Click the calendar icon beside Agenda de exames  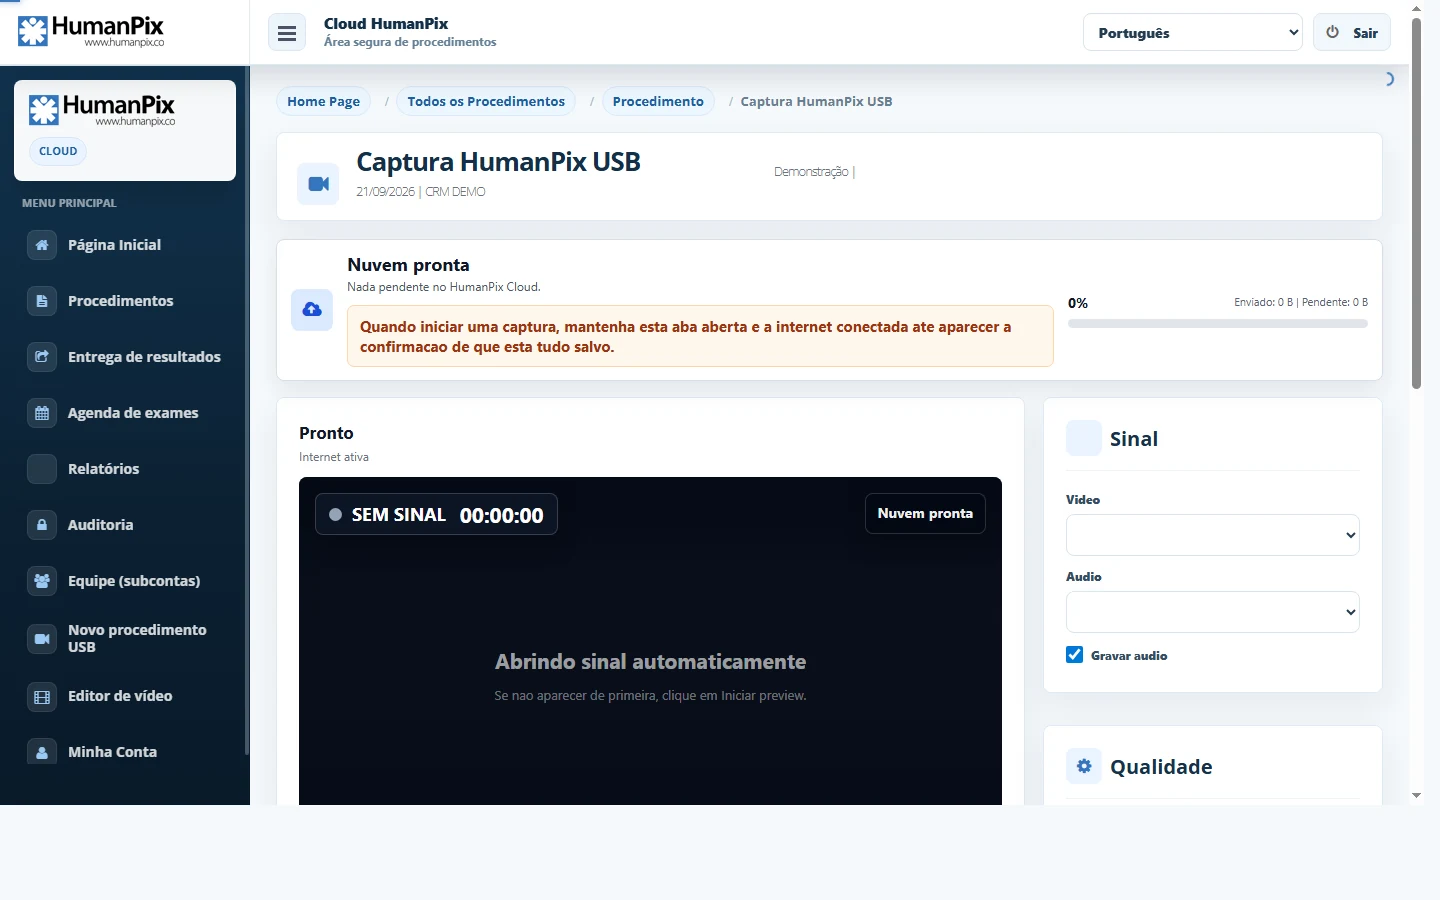(x=42, y=413)
